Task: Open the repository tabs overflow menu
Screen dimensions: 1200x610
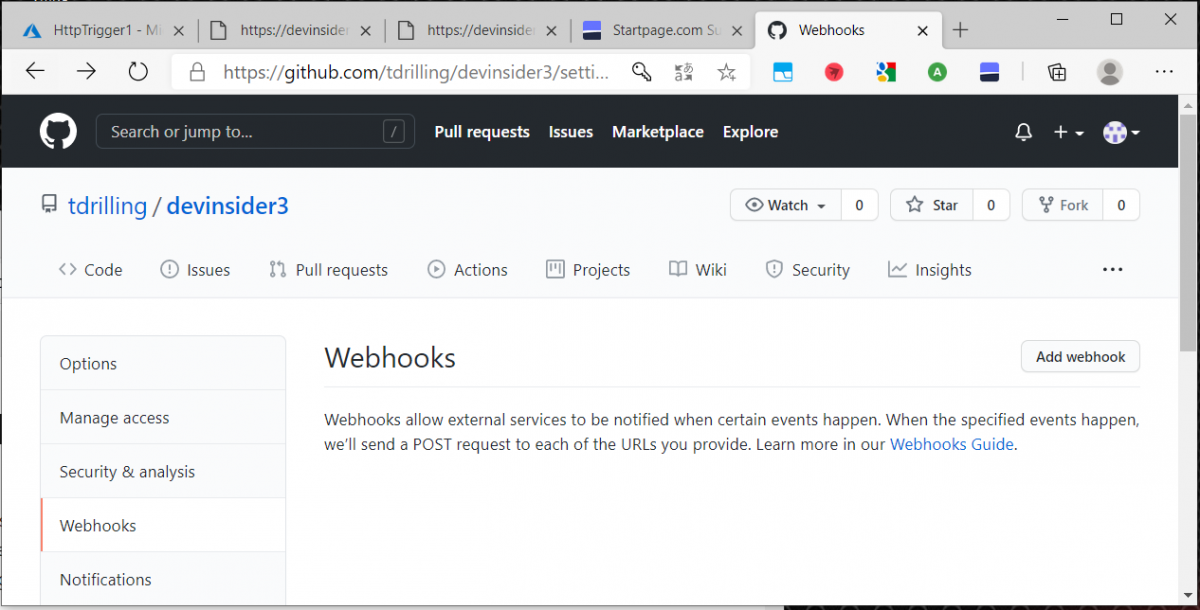Action: click(1112, 270)
